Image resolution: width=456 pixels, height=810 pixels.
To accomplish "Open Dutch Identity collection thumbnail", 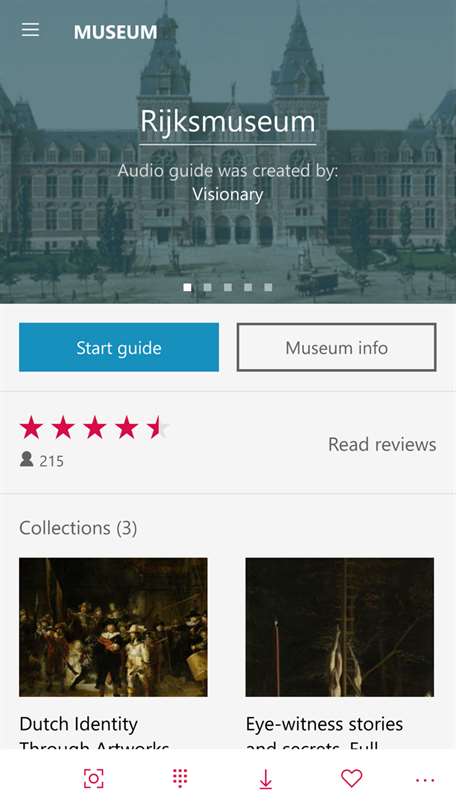I will 113,627.
